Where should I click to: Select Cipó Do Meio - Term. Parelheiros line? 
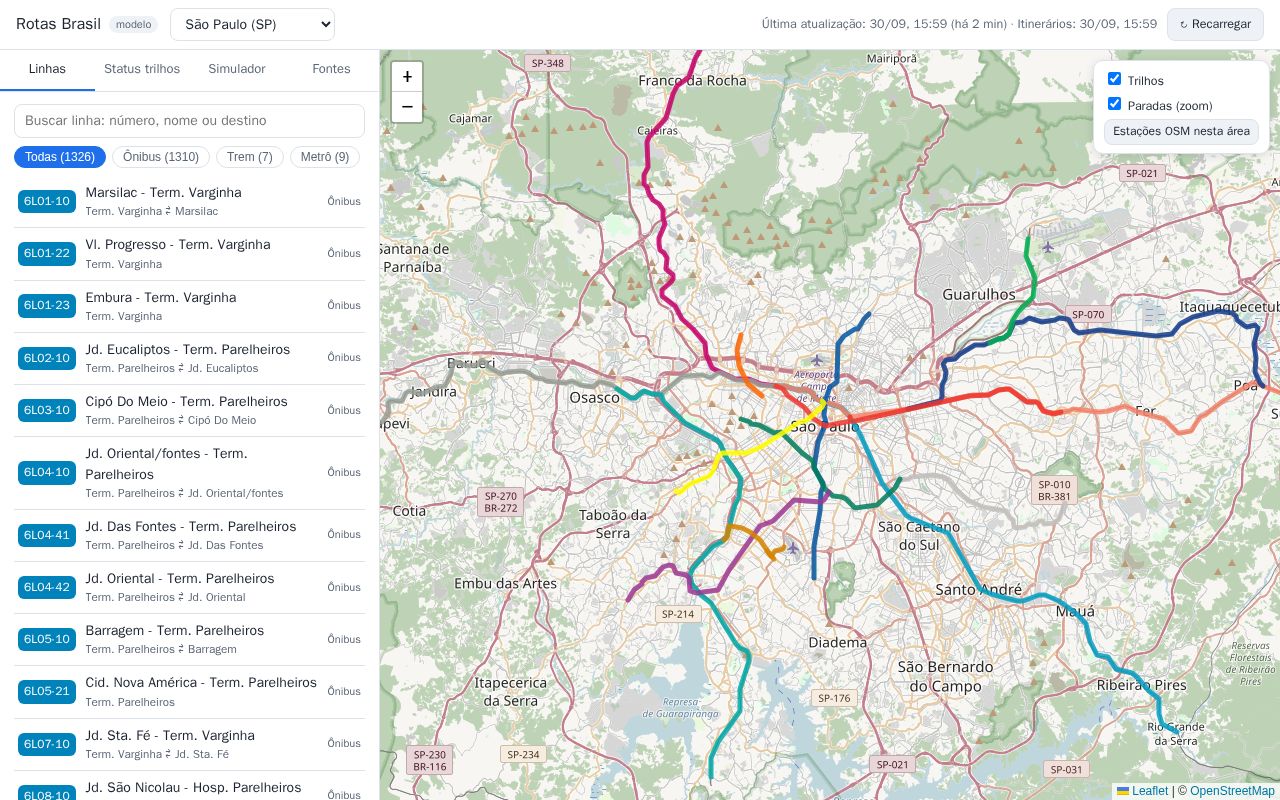[190, 410]
